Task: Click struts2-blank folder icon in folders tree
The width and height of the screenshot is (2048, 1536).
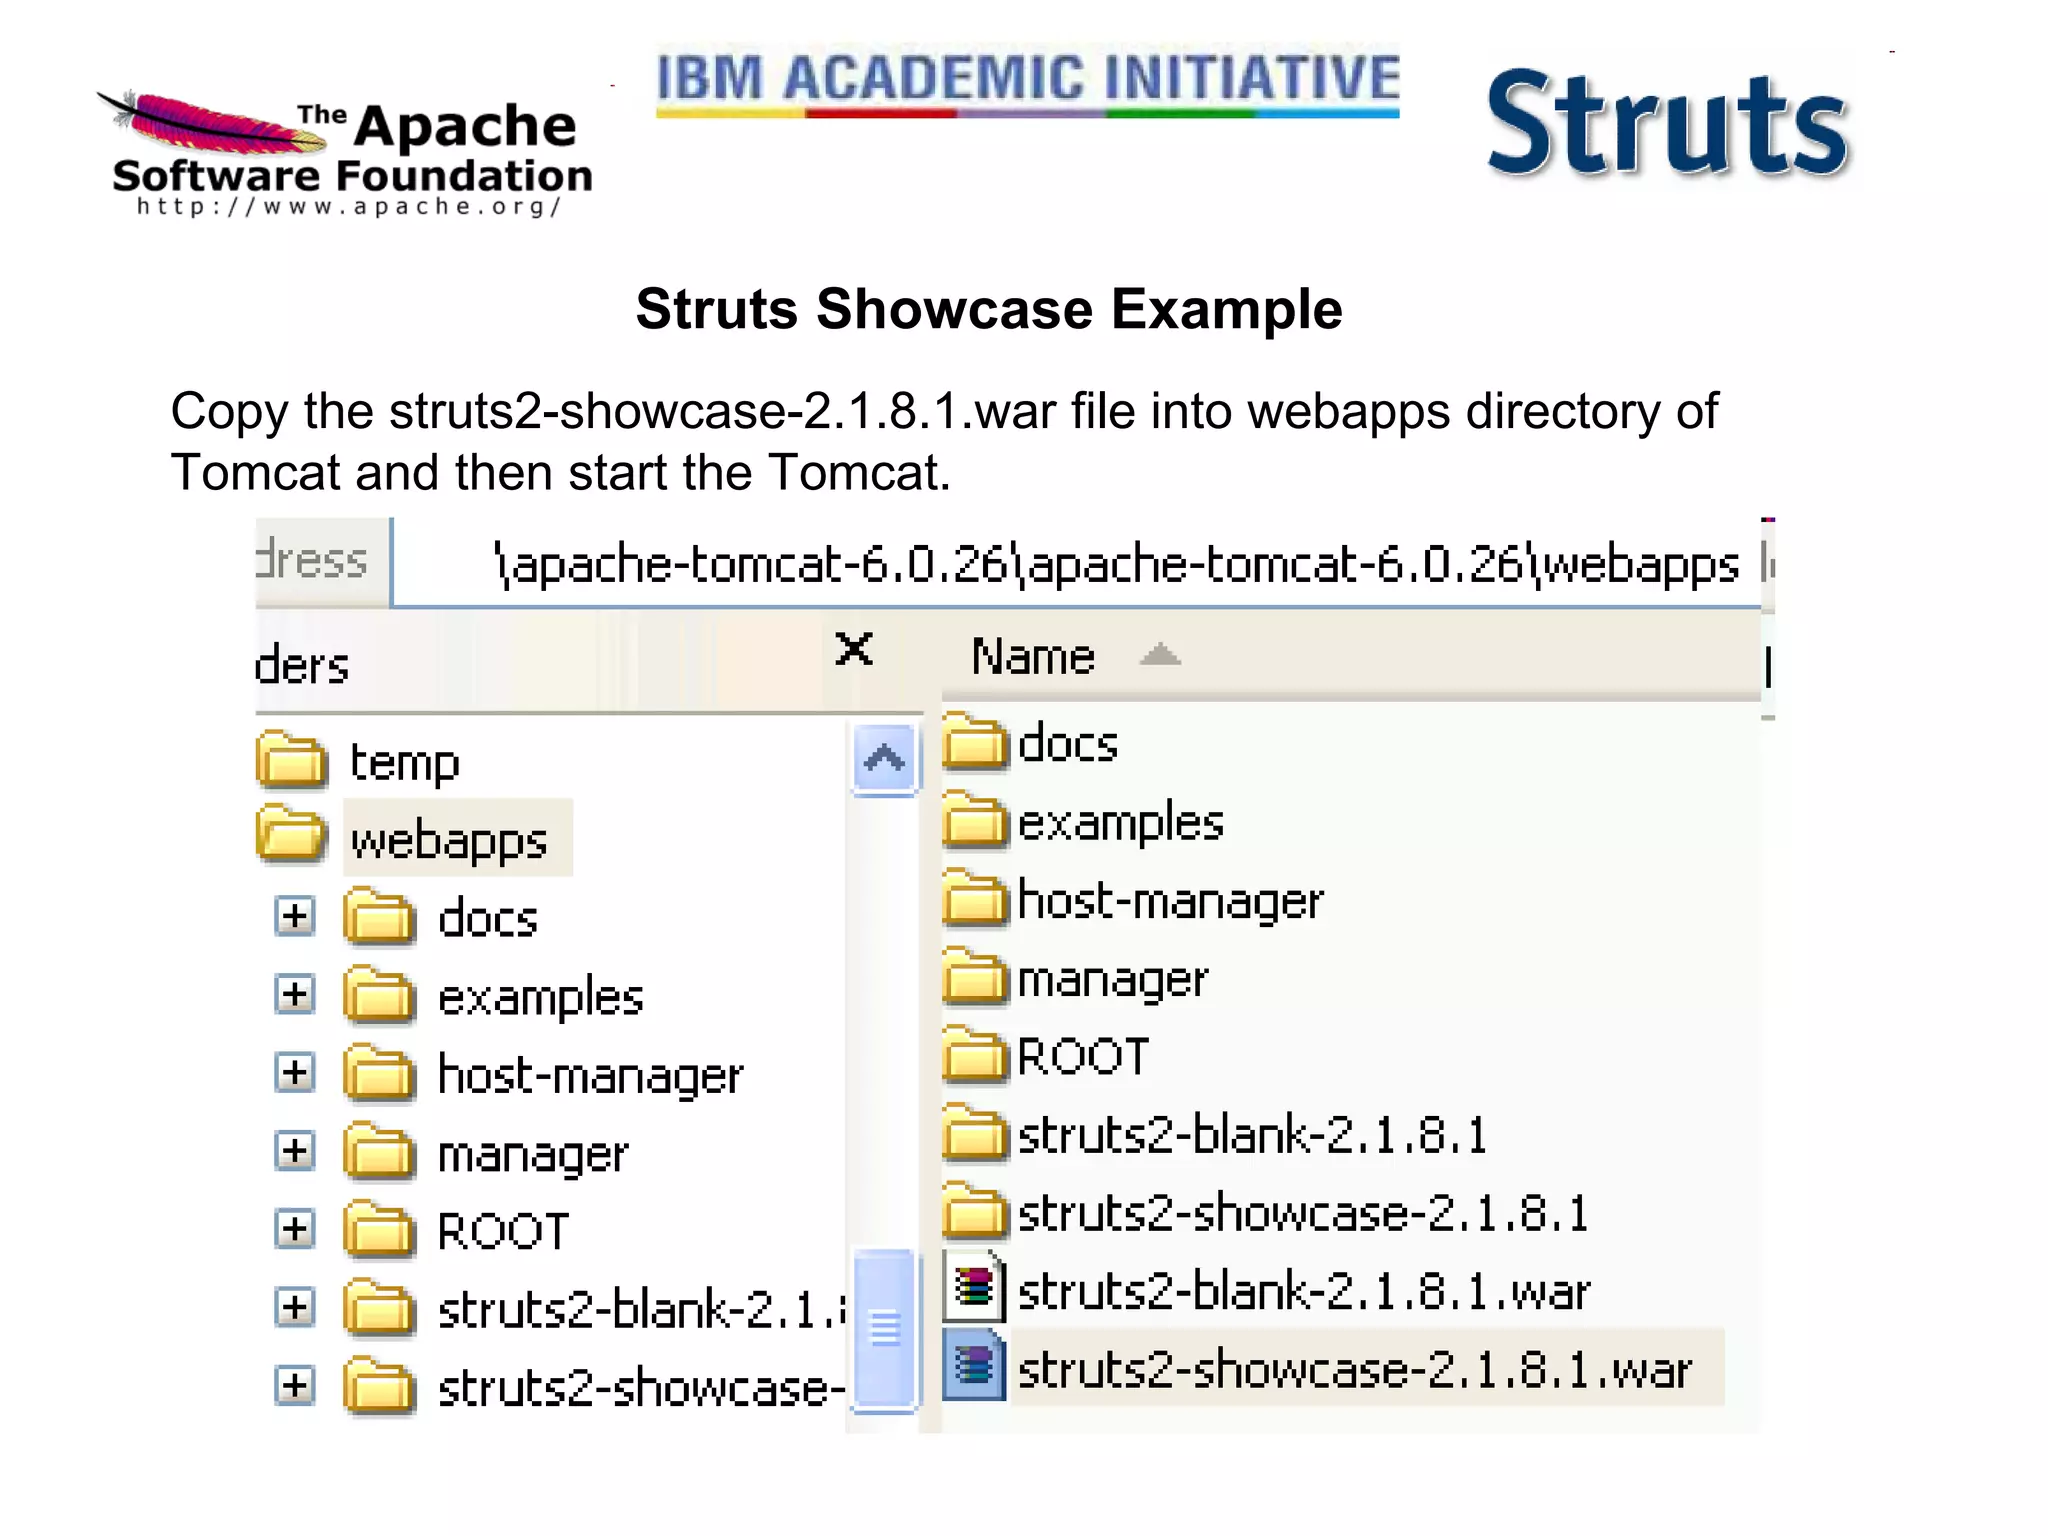Action: [378, 1307]
